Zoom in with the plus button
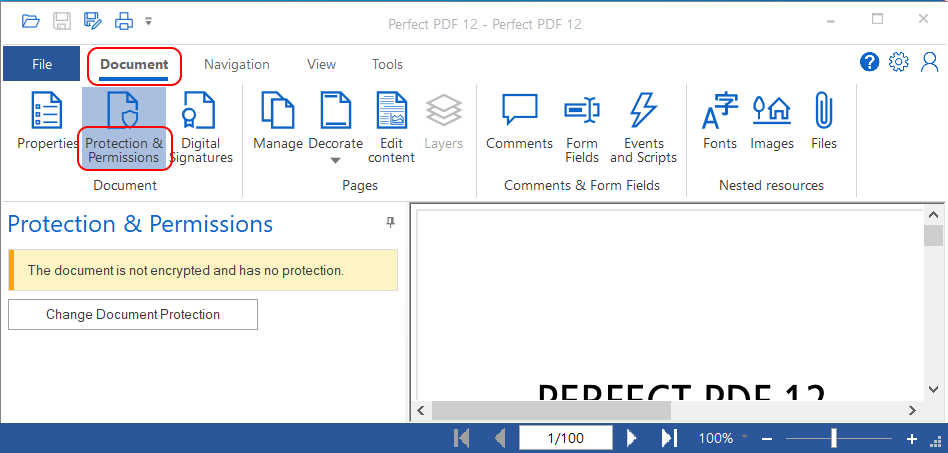948x453 pixels. point(912,438)
